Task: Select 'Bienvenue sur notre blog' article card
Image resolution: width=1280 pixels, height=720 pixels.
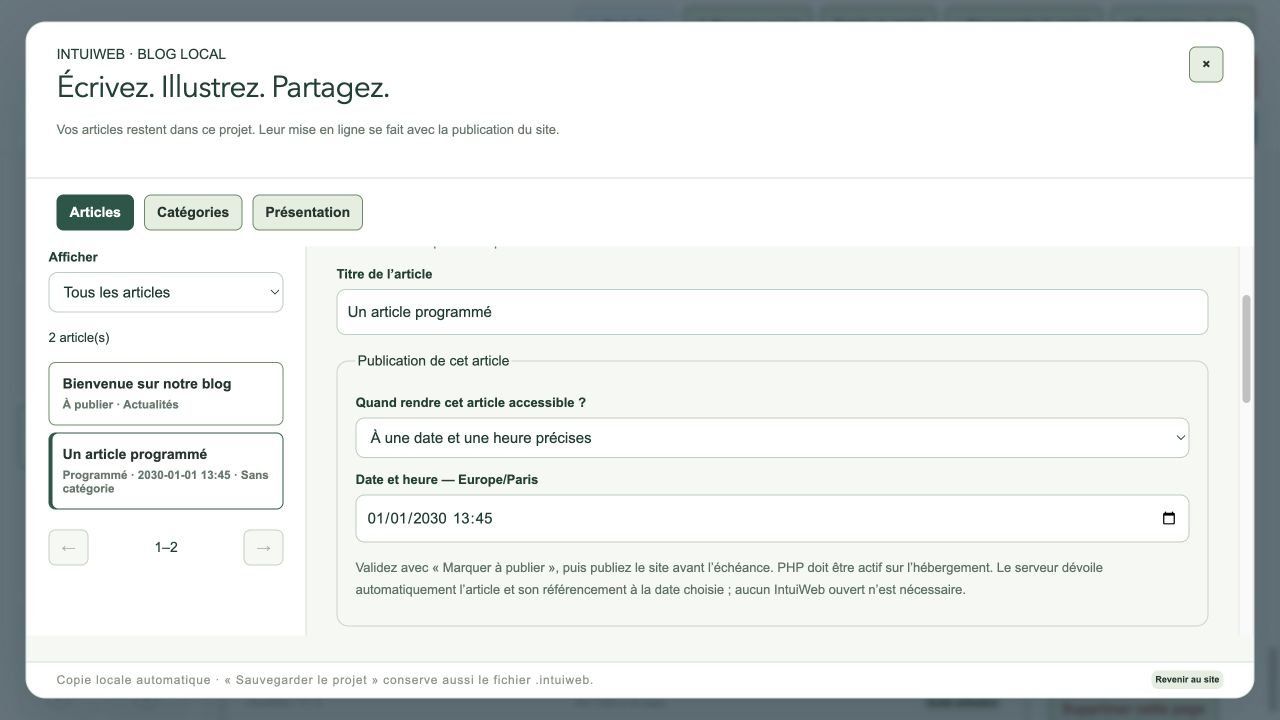Action: pos(166,394)
